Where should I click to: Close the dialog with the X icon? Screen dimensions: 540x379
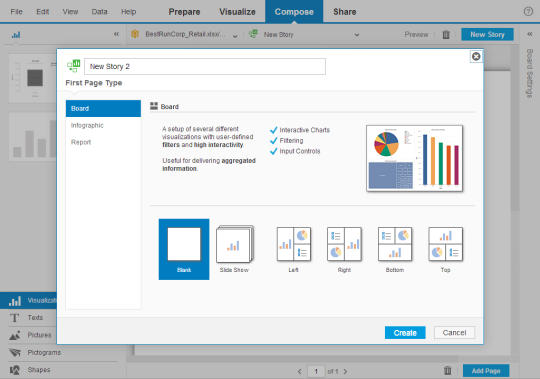click(476, 56)
